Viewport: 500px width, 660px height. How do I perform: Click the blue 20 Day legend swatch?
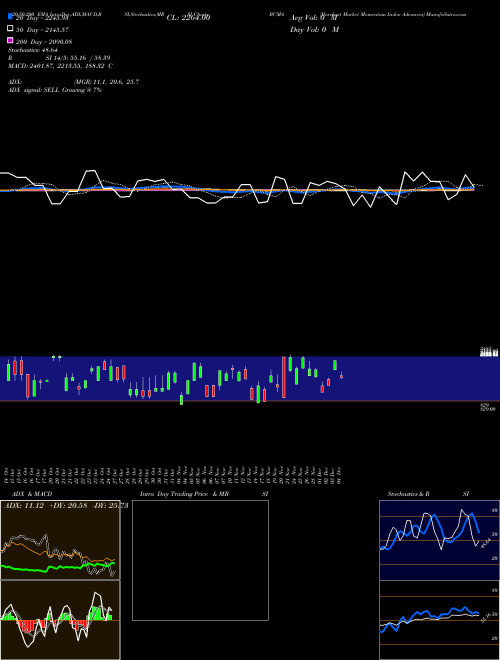click(x=10, y=16)
